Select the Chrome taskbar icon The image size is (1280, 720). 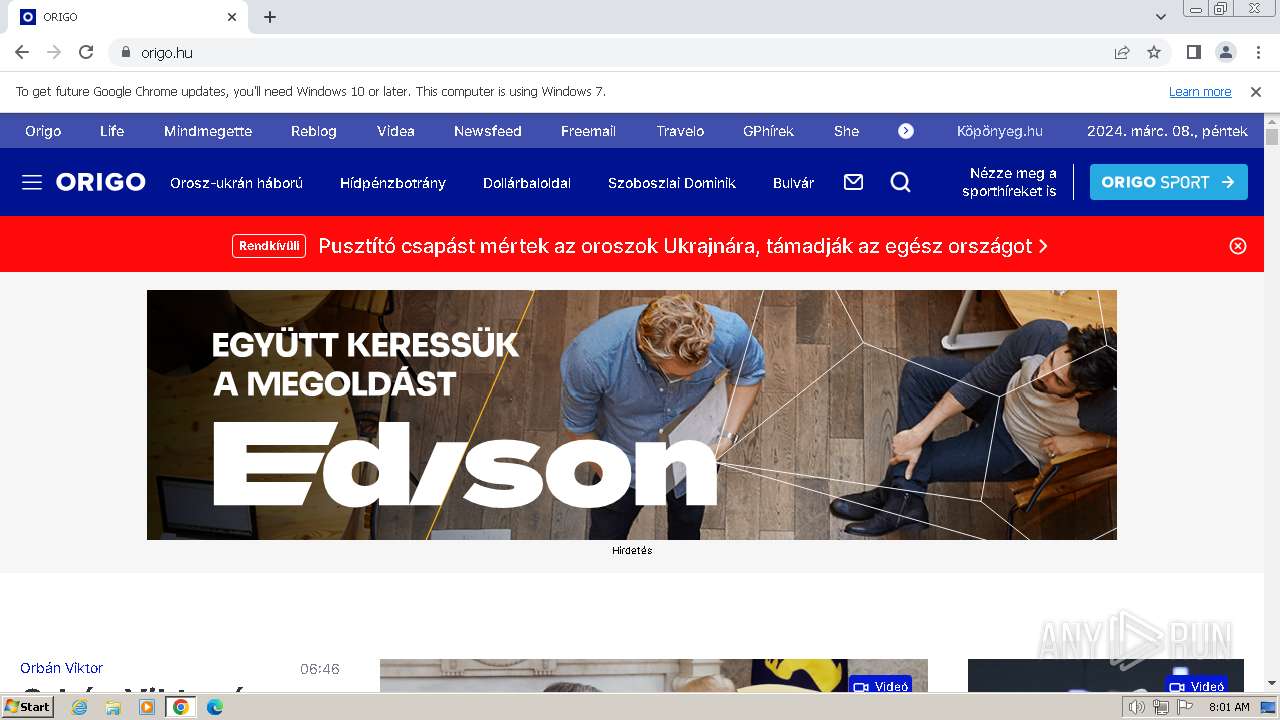click(x=181, y=707)
